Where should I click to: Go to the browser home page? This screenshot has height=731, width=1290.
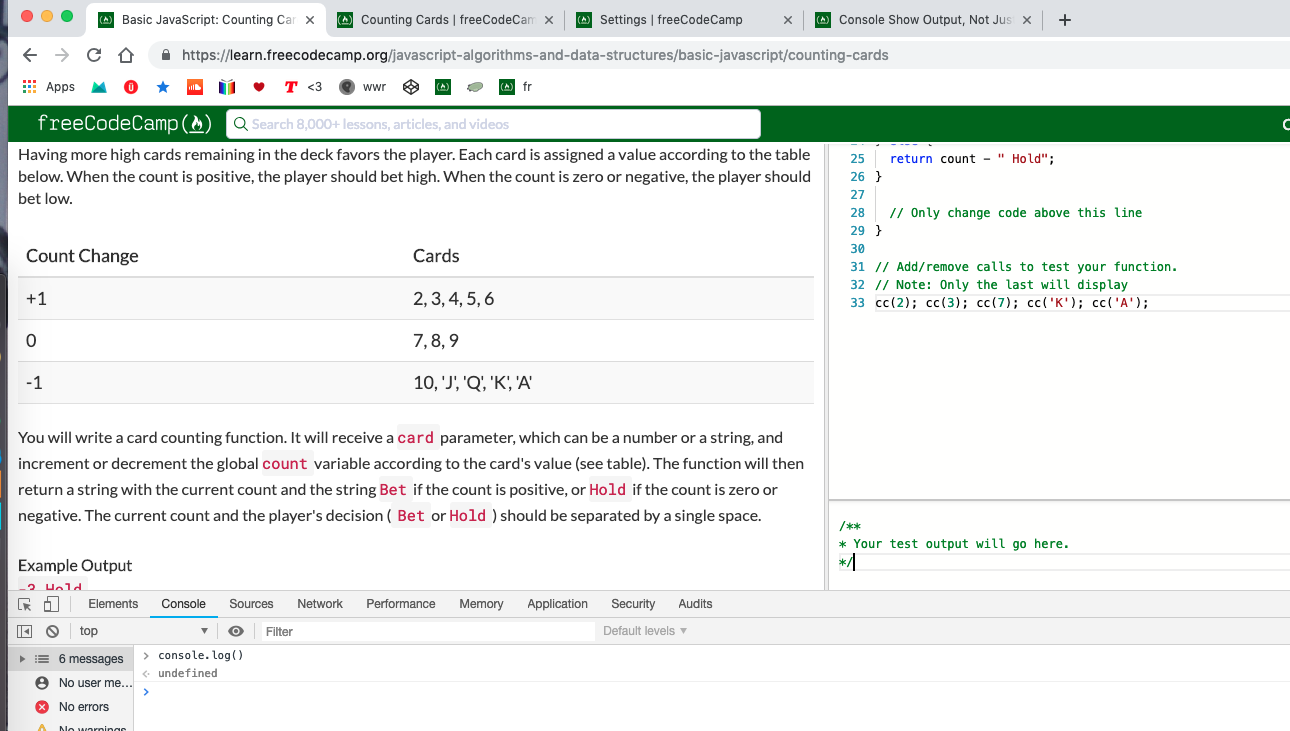pyautogui.click(x=126, y=55)
